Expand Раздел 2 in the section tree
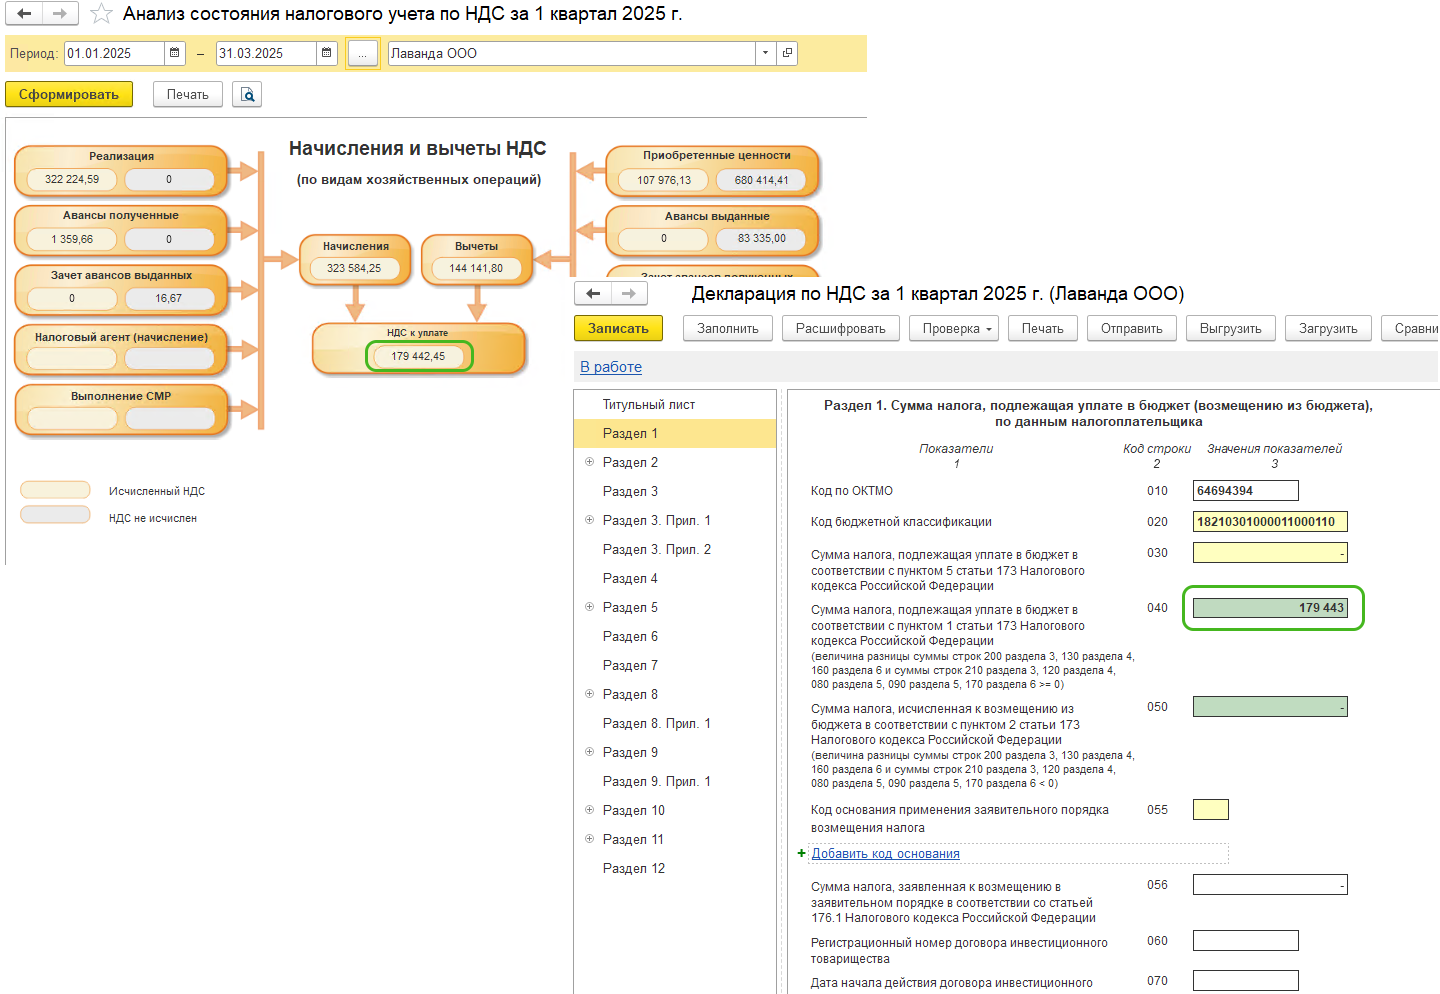The height and width of the screenshot is (994, 1440). click(589, 462)
